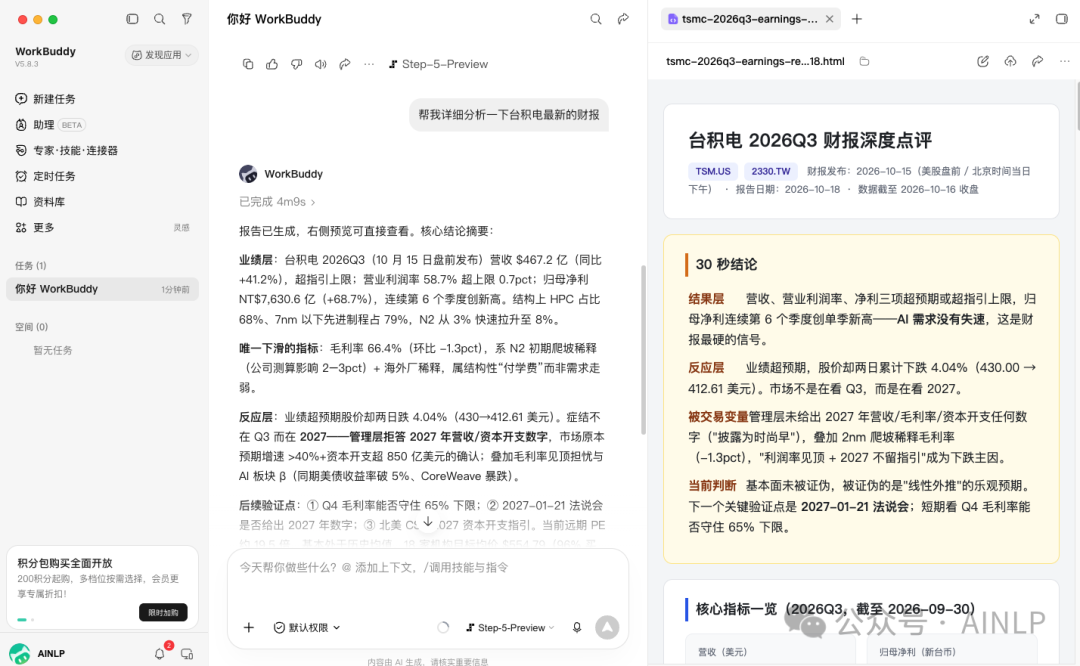Click the WorkBuddy assistant avatar in chat
Viewport: 1080px width, 666px height.
click(x=248, y=174)
